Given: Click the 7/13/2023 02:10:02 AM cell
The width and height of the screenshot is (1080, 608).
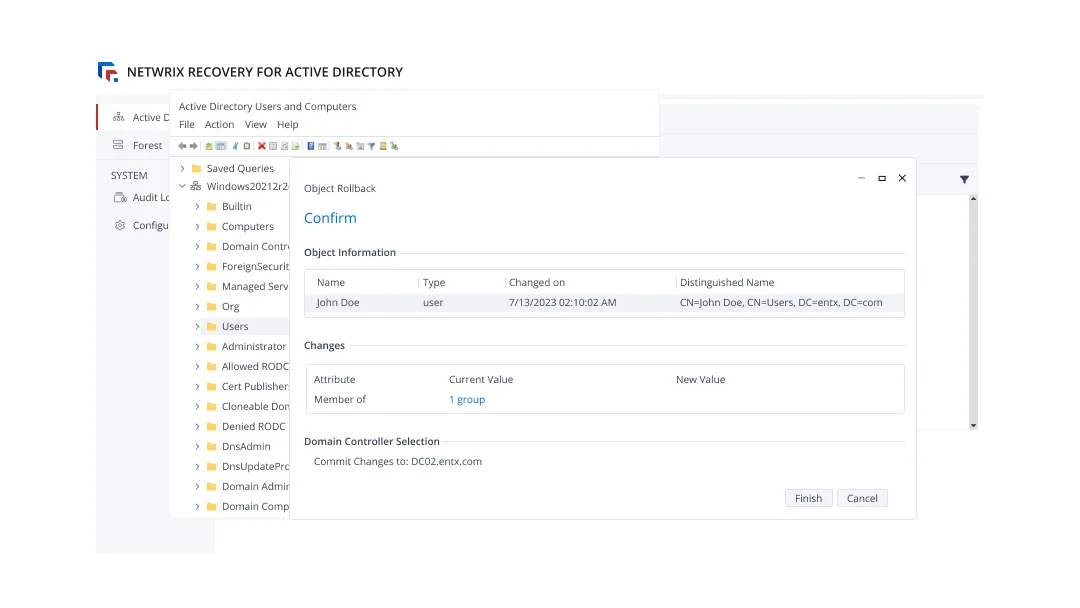Looking at the screenshot, I should point(562,302).
